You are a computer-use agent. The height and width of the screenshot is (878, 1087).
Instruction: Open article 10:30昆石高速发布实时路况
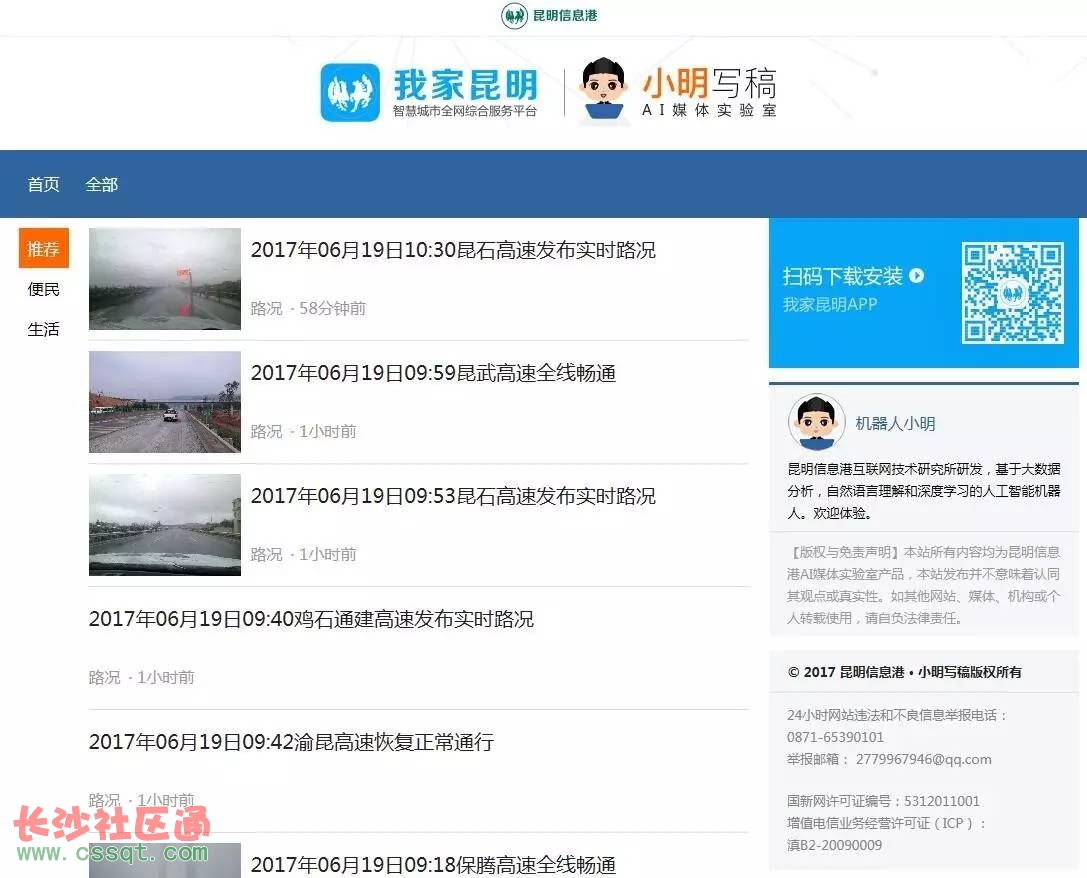[453, 250]
